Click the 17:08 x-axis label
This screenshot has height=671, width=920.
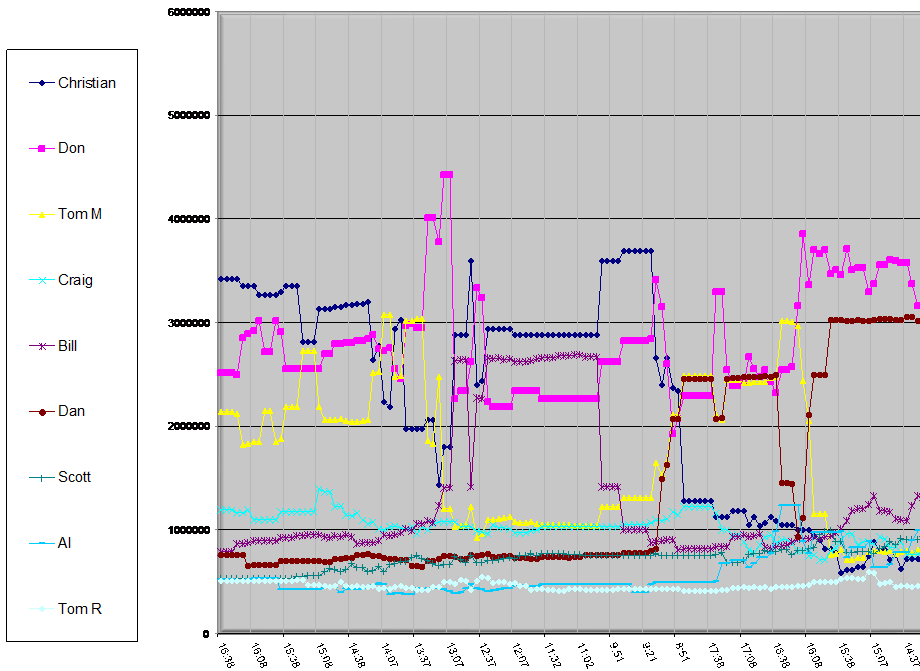749,655
